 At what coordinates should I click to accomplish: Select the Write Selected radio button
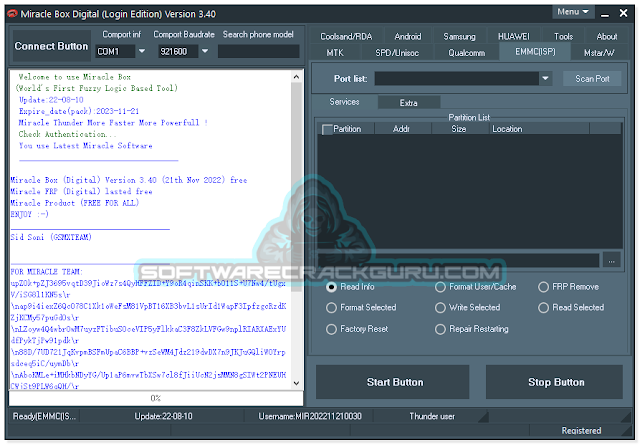[467, 307]
